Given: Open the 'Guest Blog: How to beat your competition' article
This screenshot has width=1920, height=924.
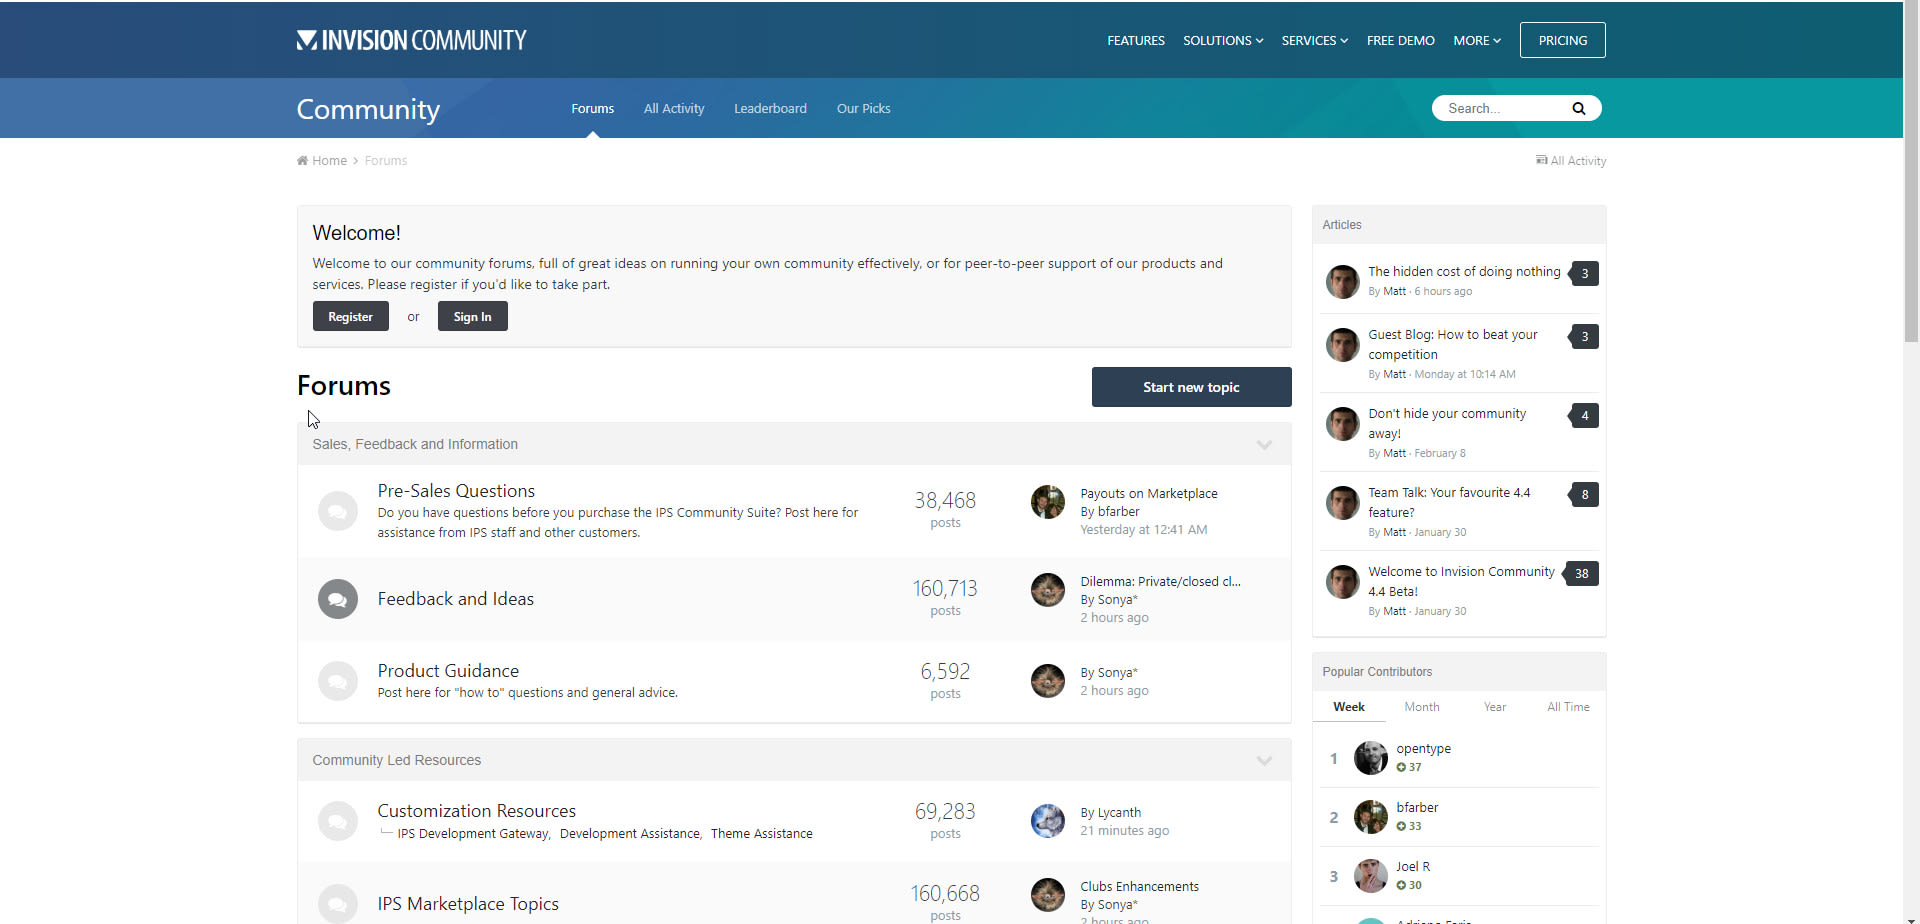Looking at the screenshot, I should click(1453, 345).
